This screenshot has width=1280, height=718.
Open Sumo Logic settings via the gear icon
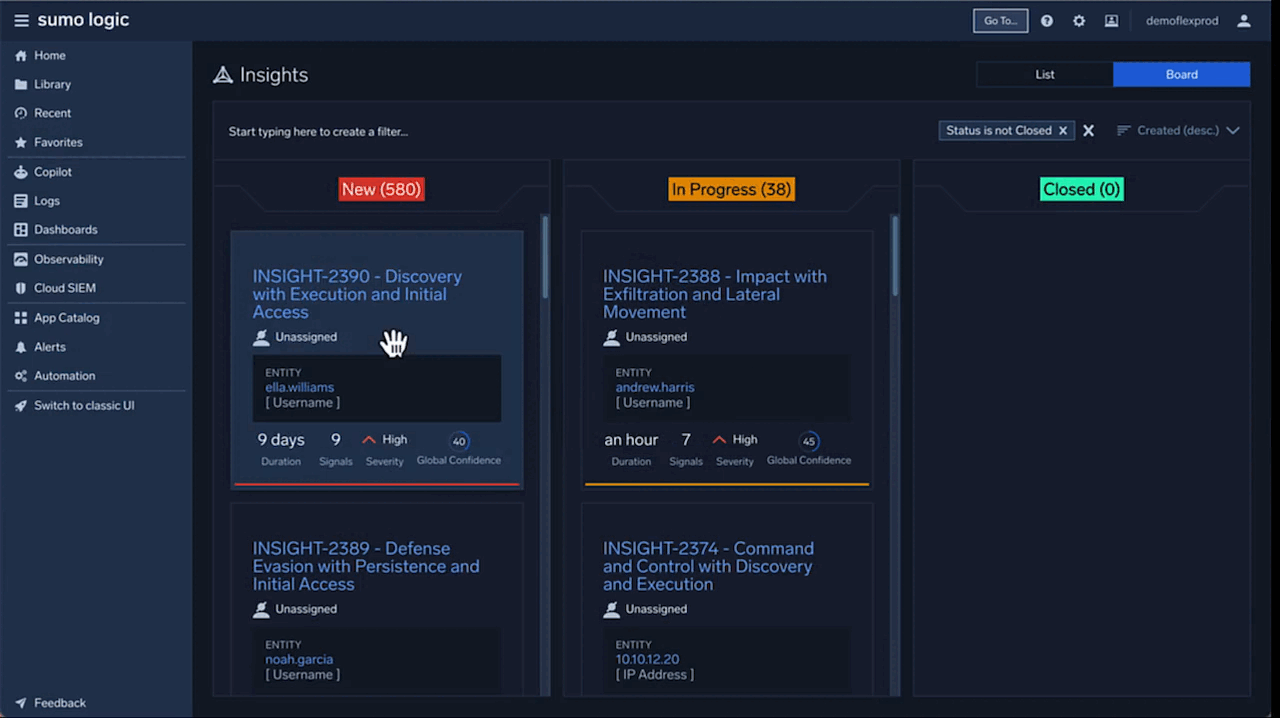coord(1079,20)
